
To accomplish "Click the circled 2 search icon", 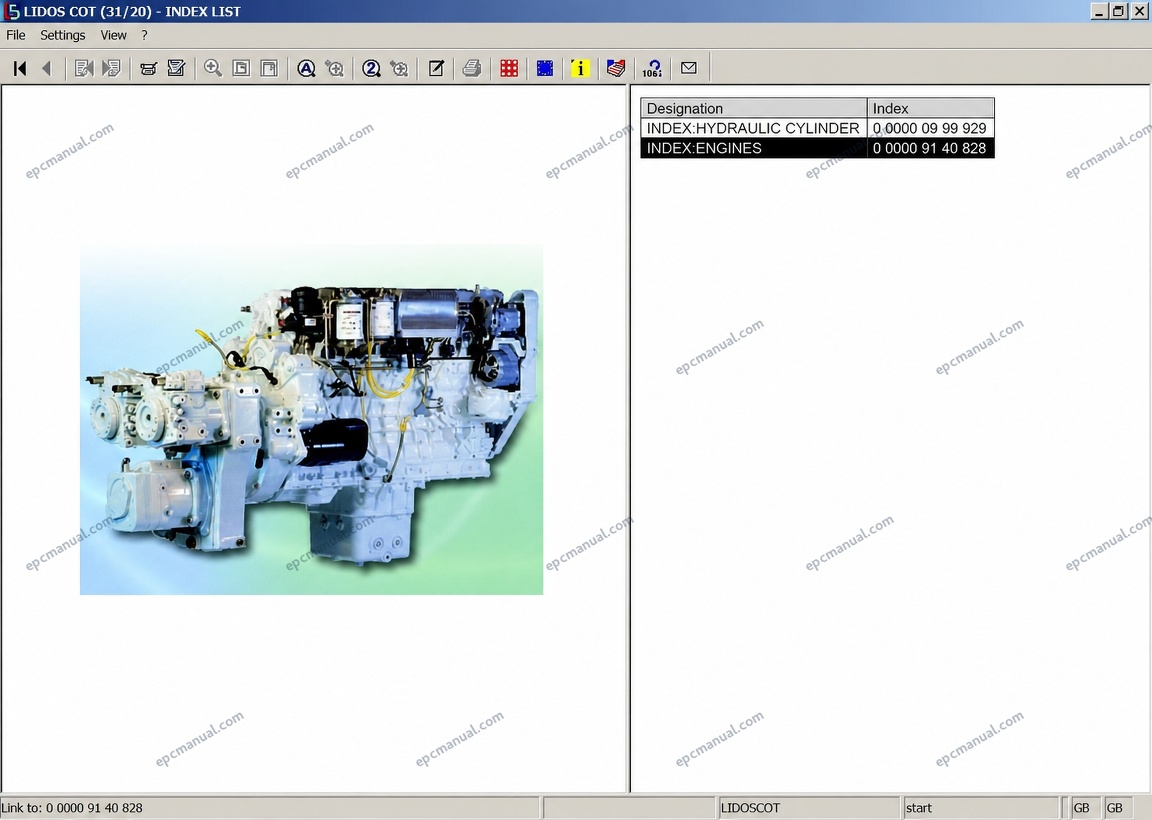I will click(x=371, y=68).
